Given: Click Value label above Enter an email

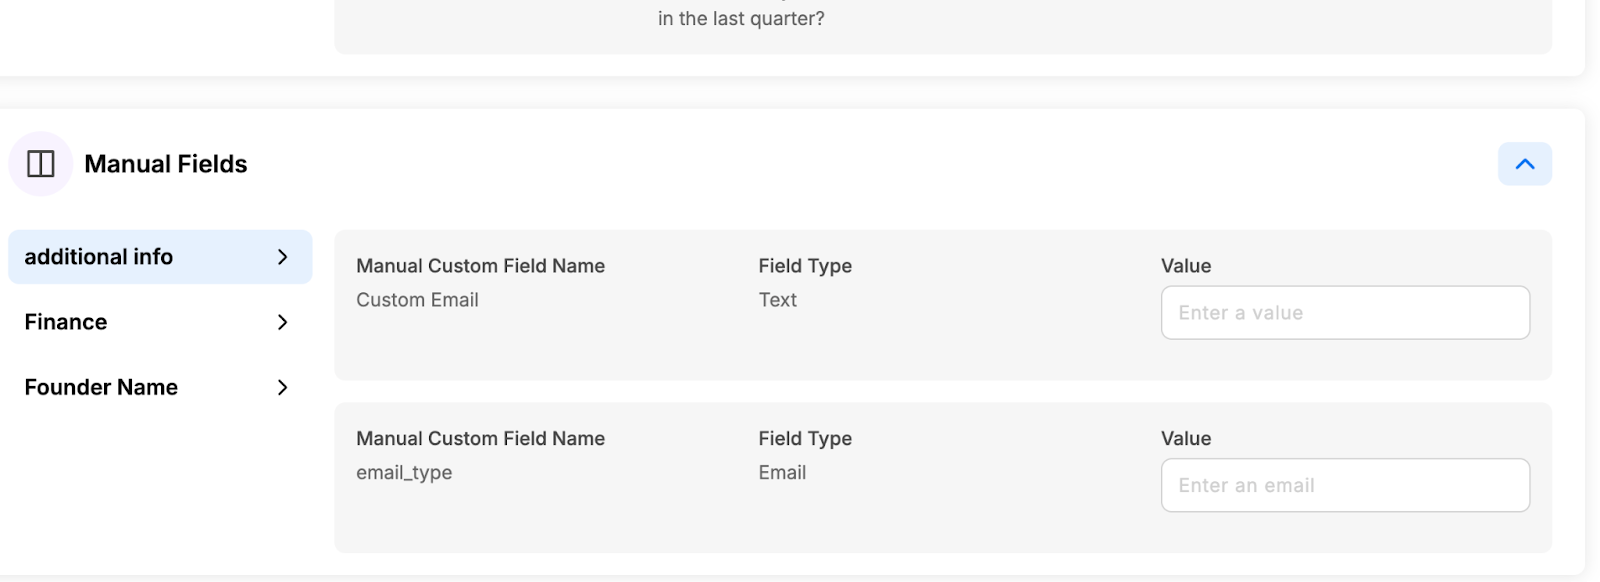Looking at the screenshot, I should (1186, 439).
